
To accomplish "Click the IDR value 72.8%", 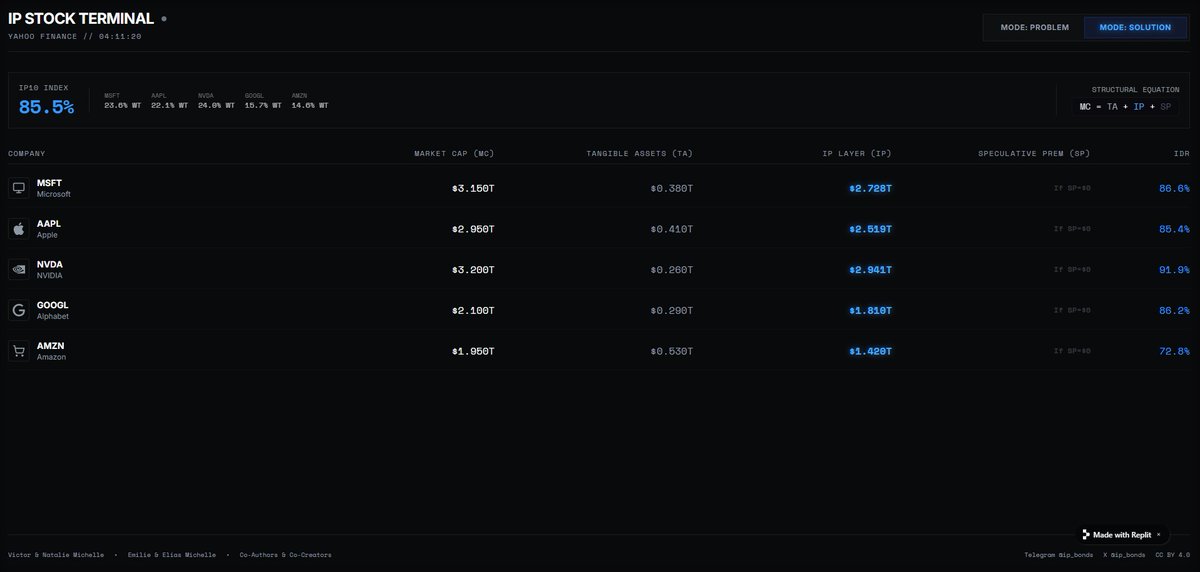I will pos(1174,351).
